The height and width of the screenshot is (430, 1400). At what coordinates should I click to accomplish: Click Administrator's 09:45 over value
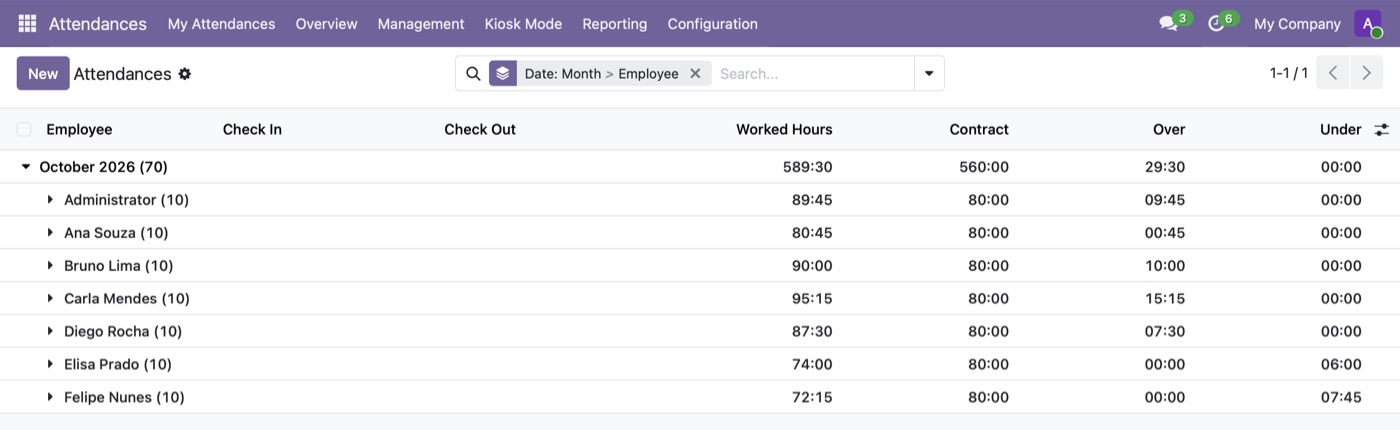(1165, 200)
